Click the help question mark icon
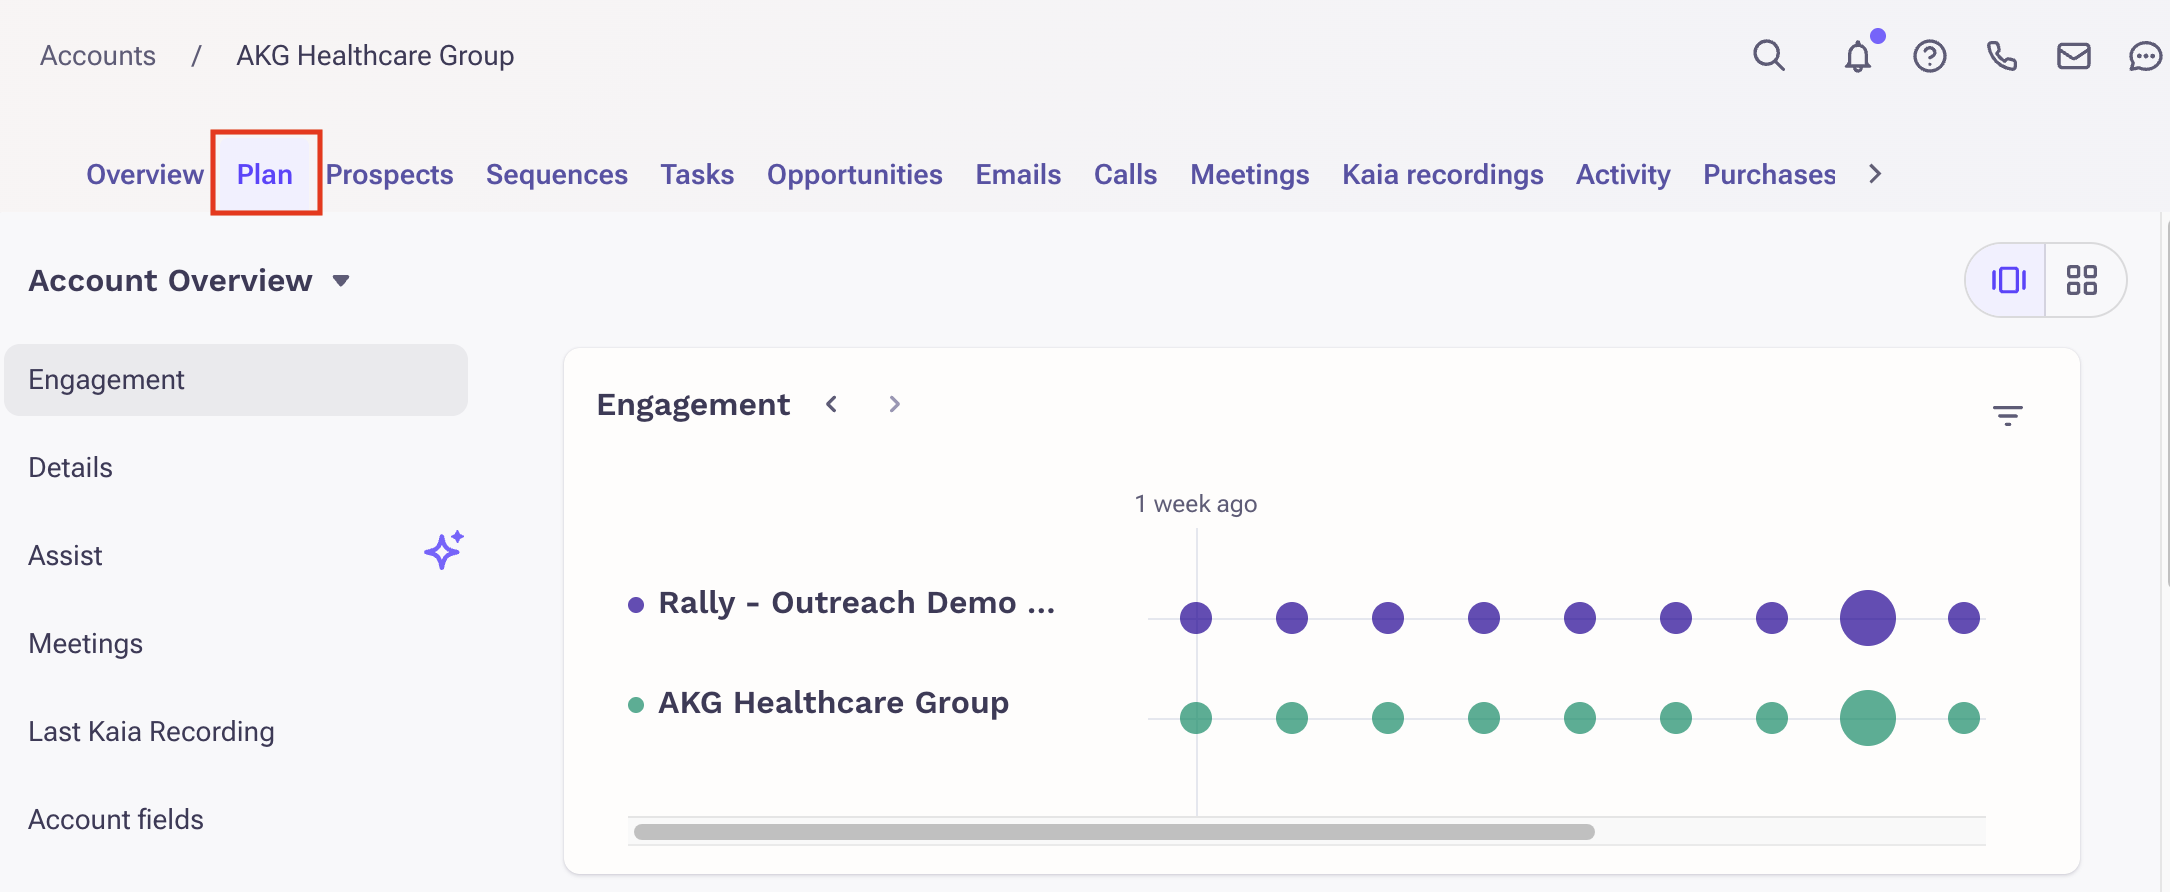 pos(1930,56)
